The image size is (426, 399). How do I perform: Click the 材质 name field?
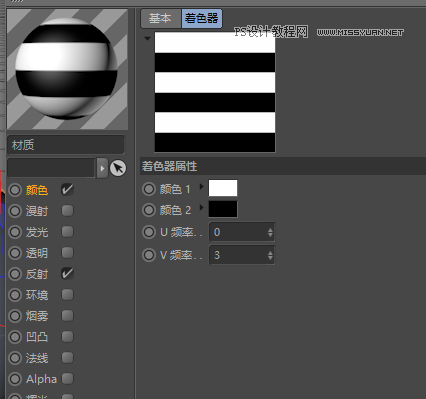click(x=66, y=145)
